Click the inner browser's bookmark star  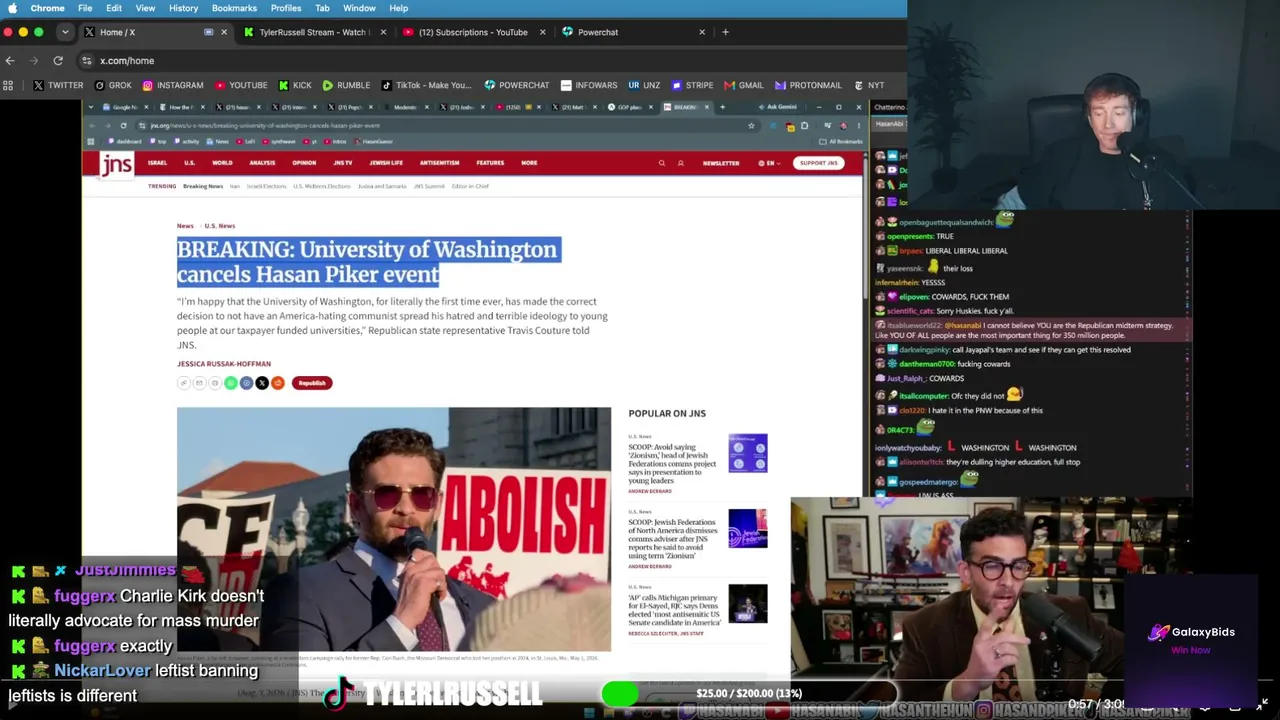pyautogui.click(x=751, y=126)
